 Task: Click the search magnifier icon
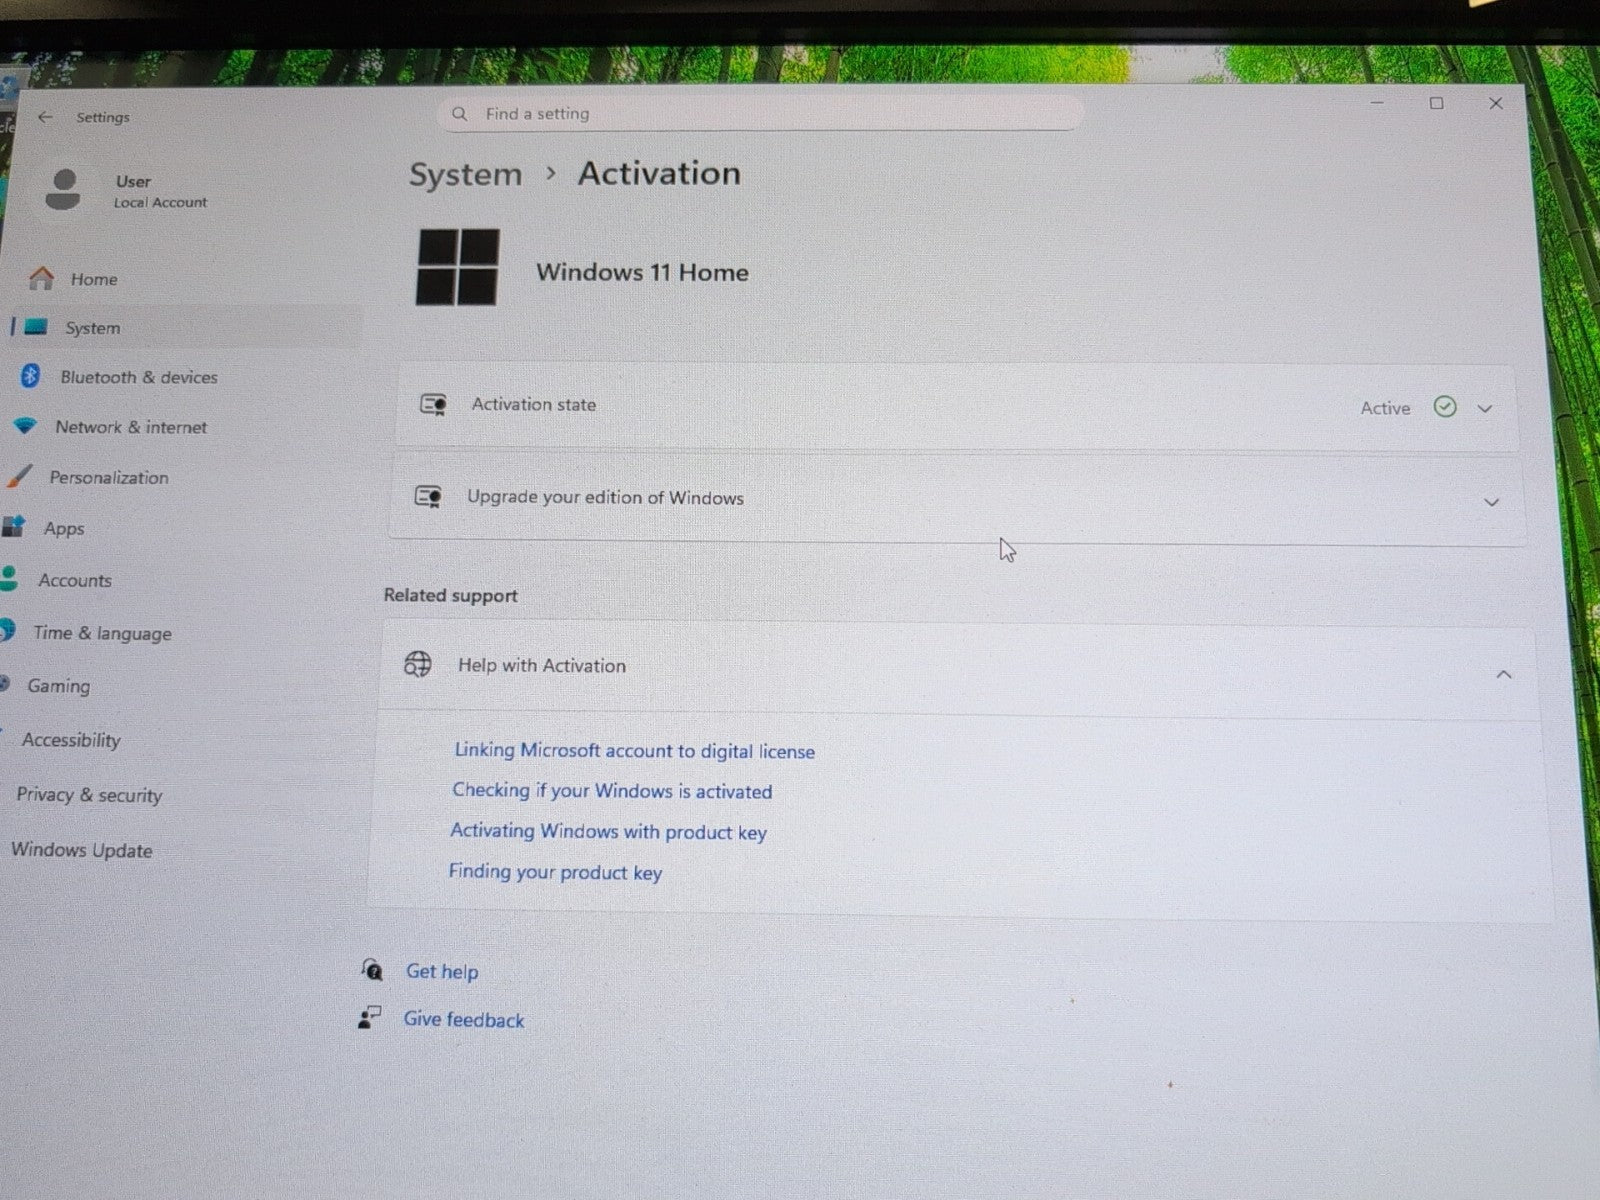click(x=459, y=114)
